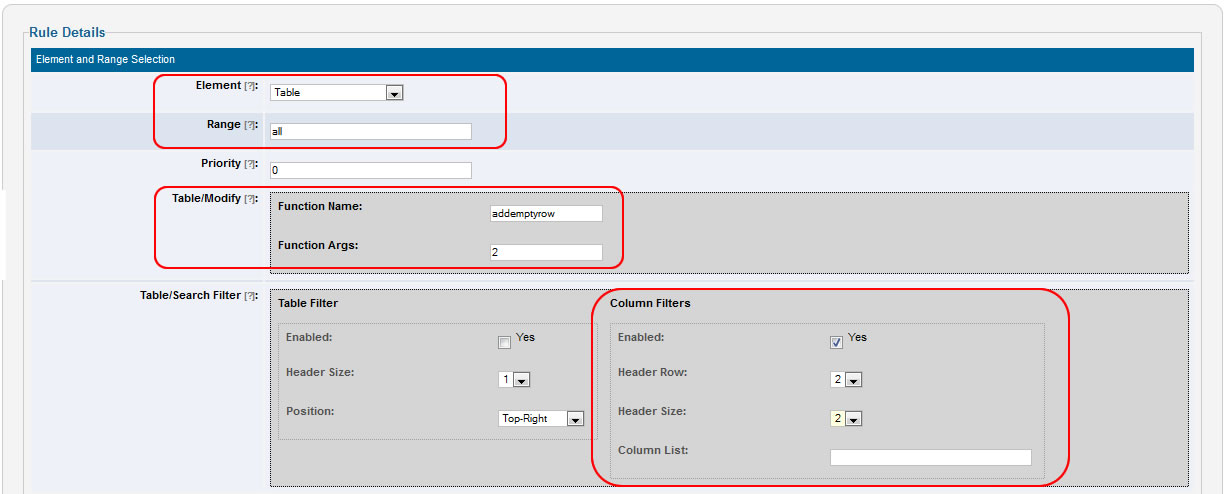Enable the Table Filter checkbox
Screen dimensions: 1226x494
tap(505, 343)
